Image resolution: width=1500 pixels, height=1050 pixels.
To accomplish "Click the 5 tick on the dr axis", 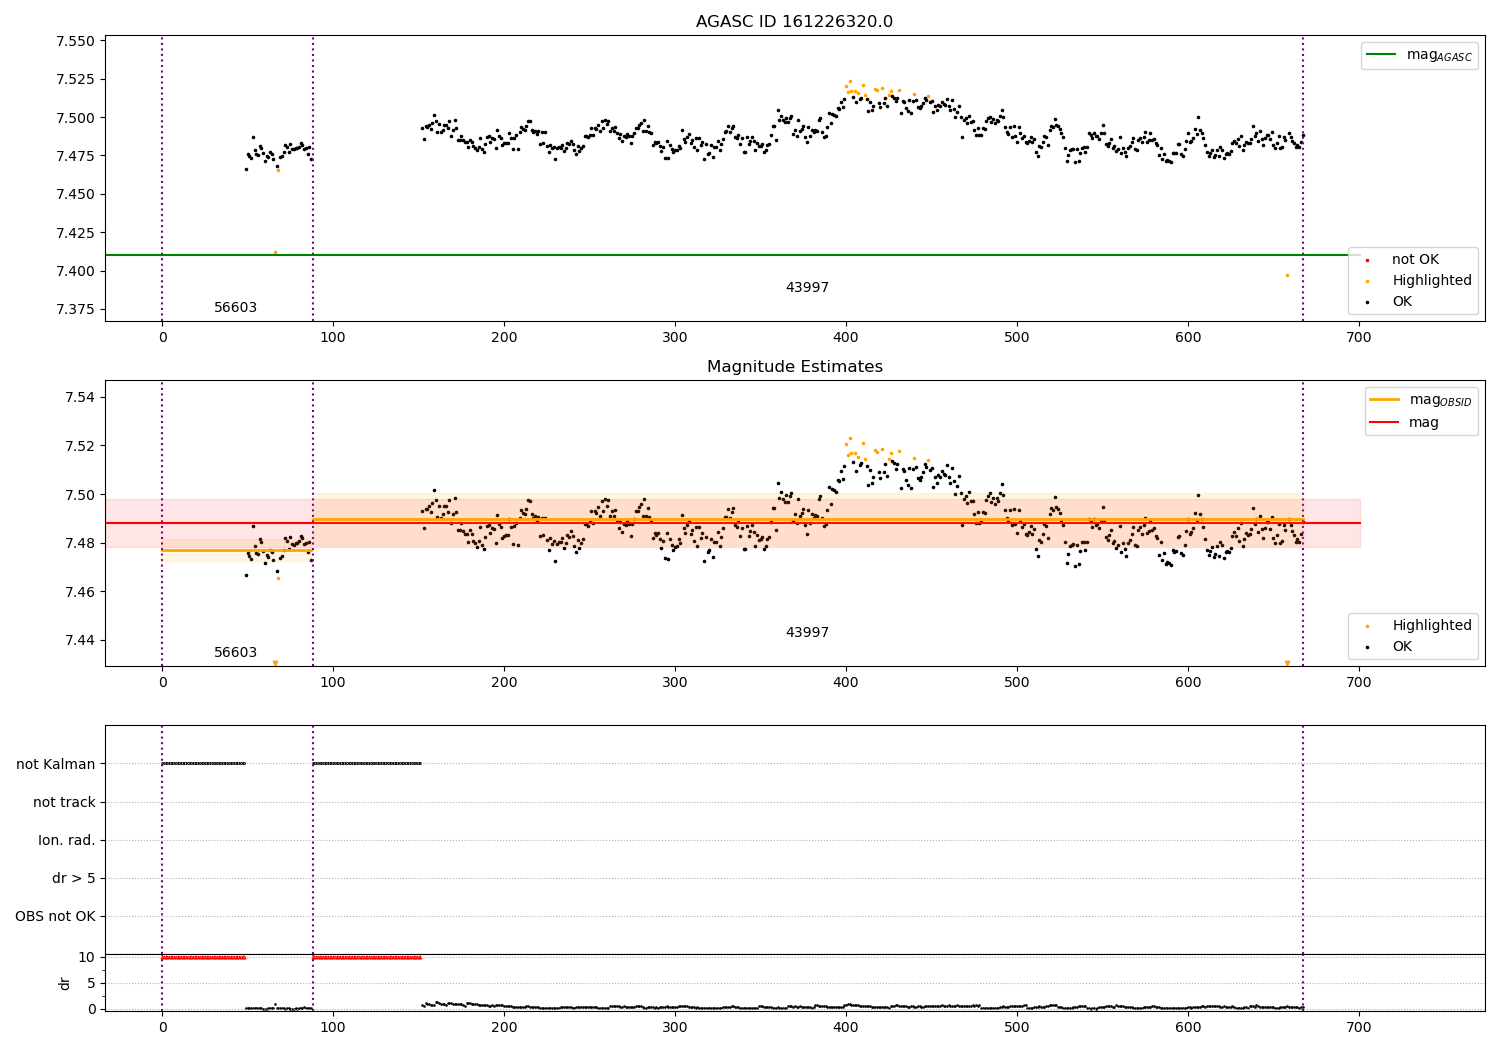I will 91,983.
